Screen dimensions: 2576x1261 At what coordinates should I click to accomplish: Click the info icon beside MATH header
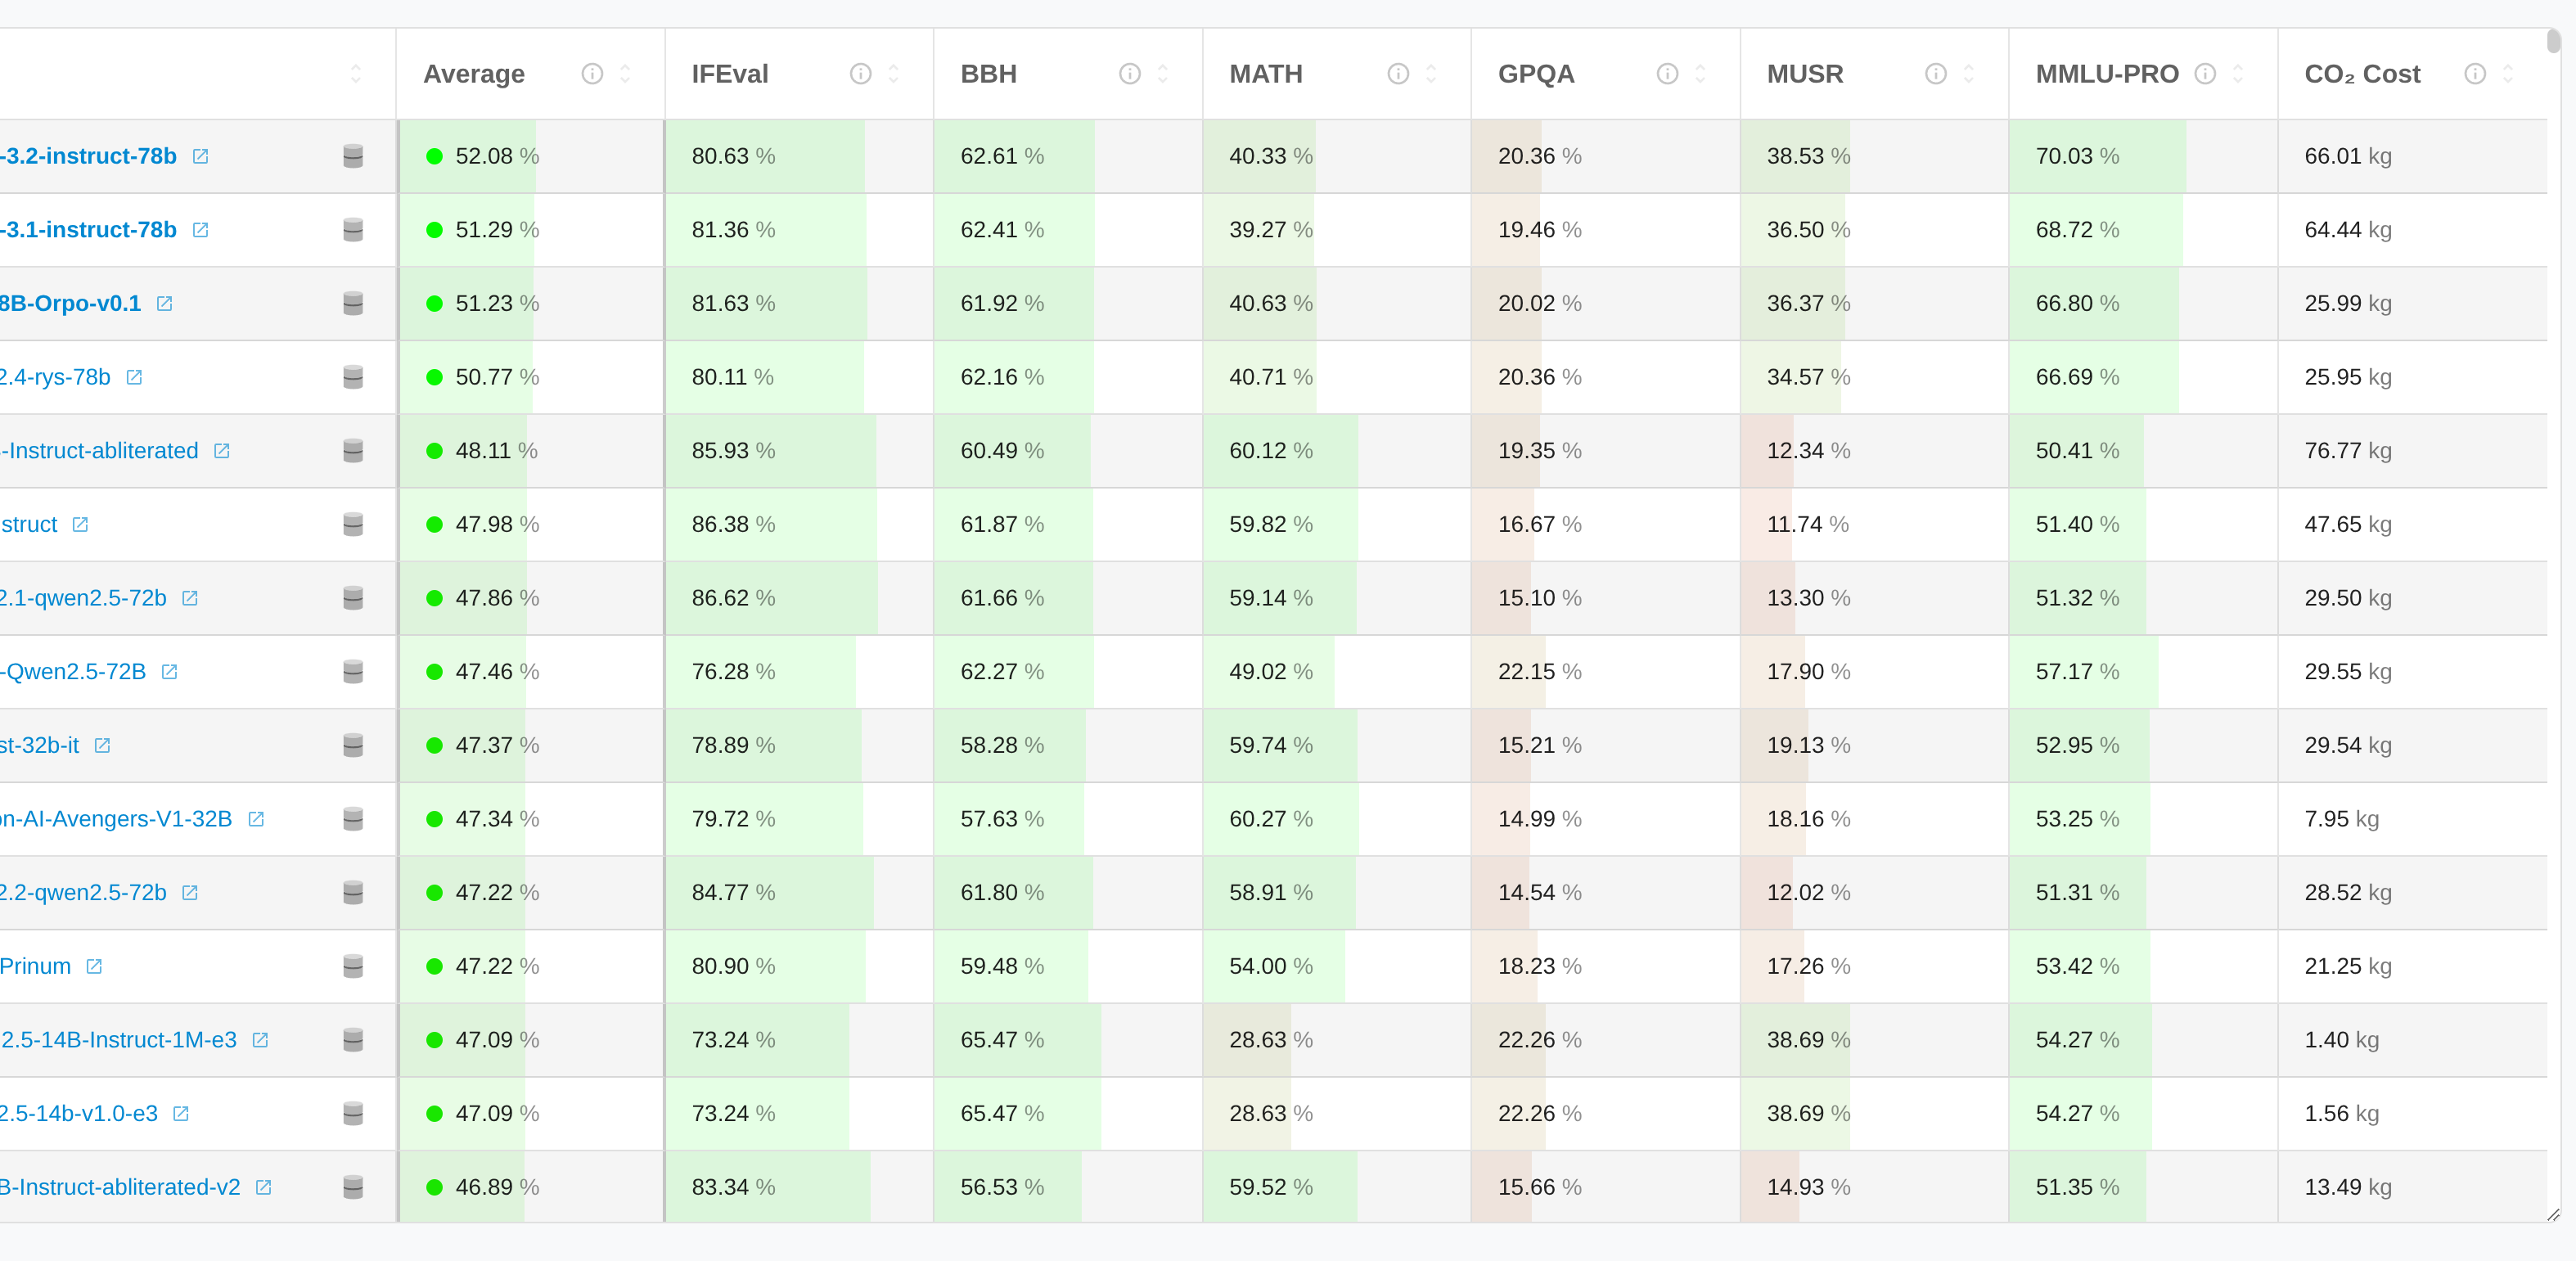point(1398,74)
